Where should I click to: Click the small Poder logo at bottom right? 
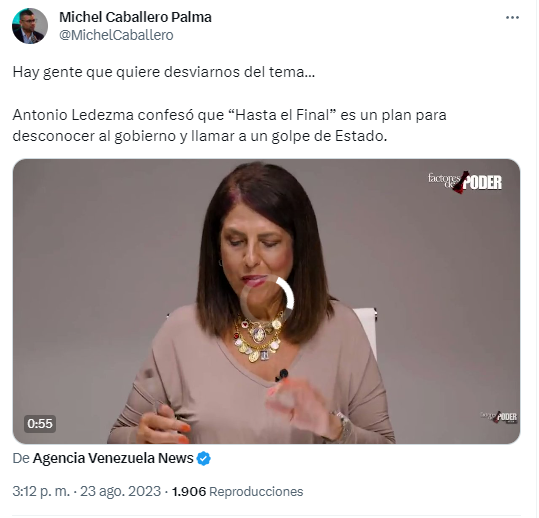click(499, 417)
